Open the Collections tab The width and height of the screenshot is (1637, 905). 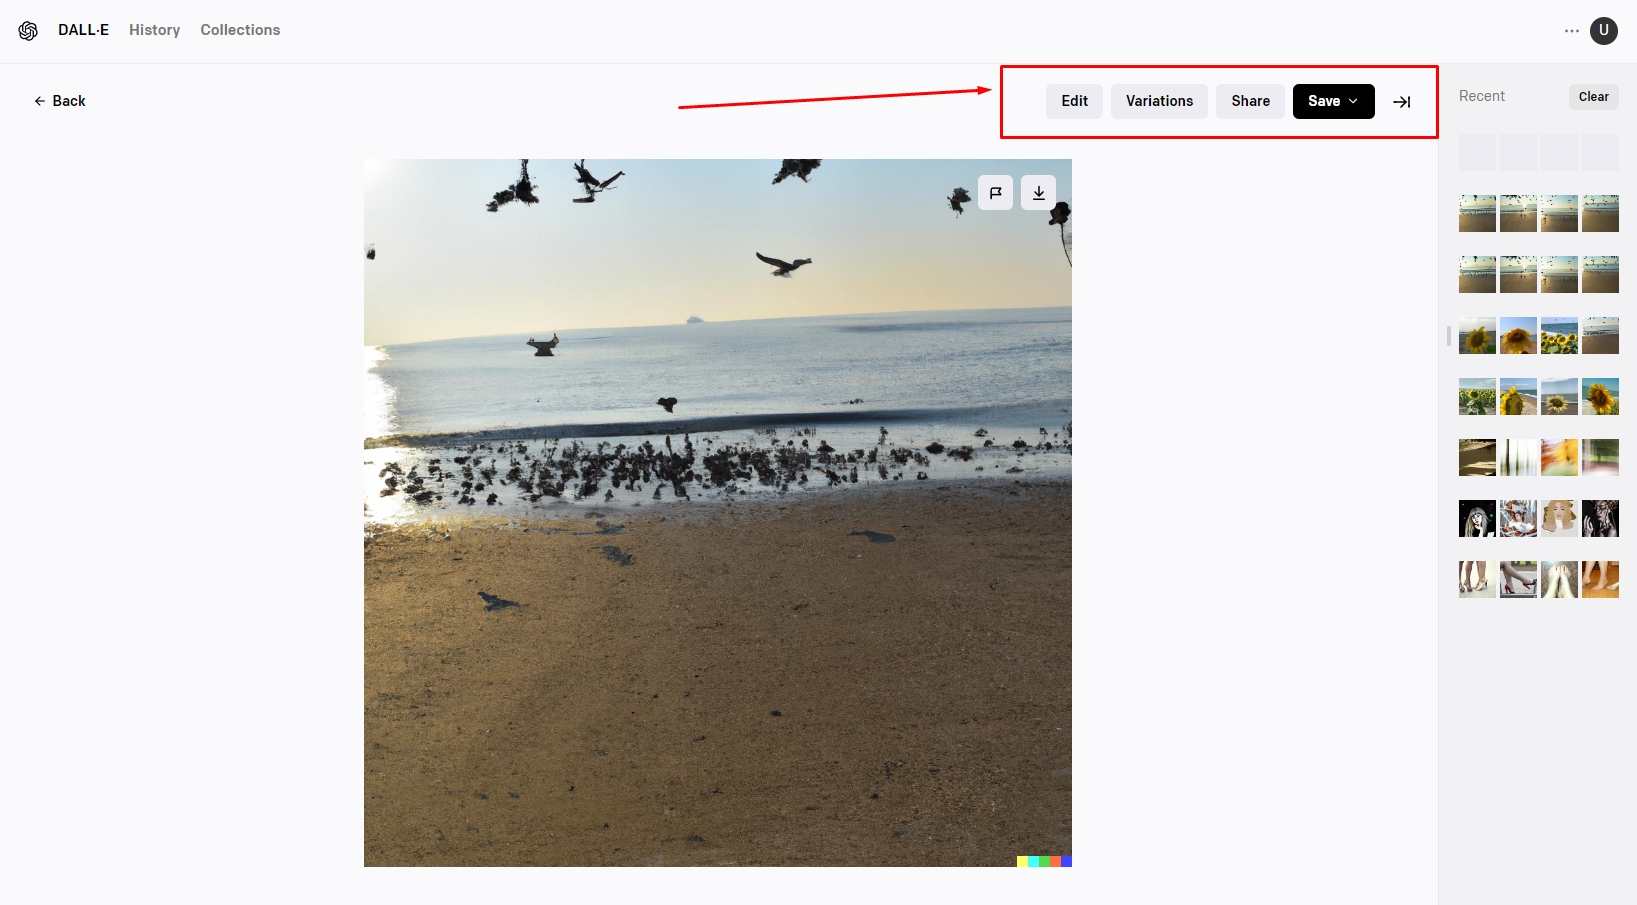point(240,30)
